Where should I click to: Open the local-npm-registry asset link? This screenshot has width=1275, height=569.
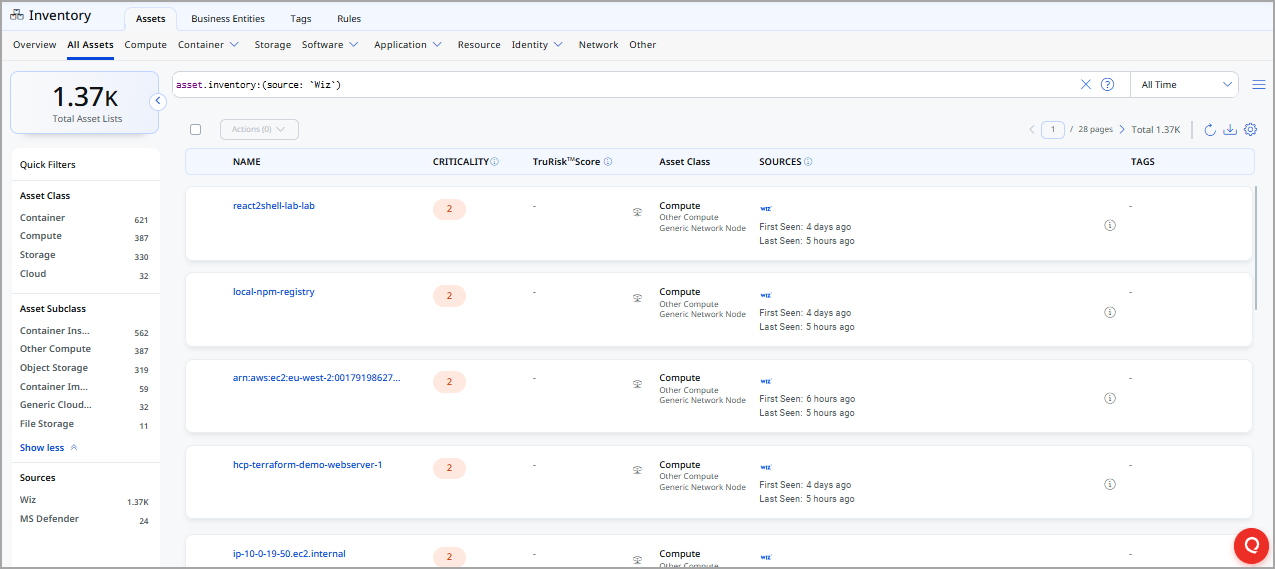(274, 292)
